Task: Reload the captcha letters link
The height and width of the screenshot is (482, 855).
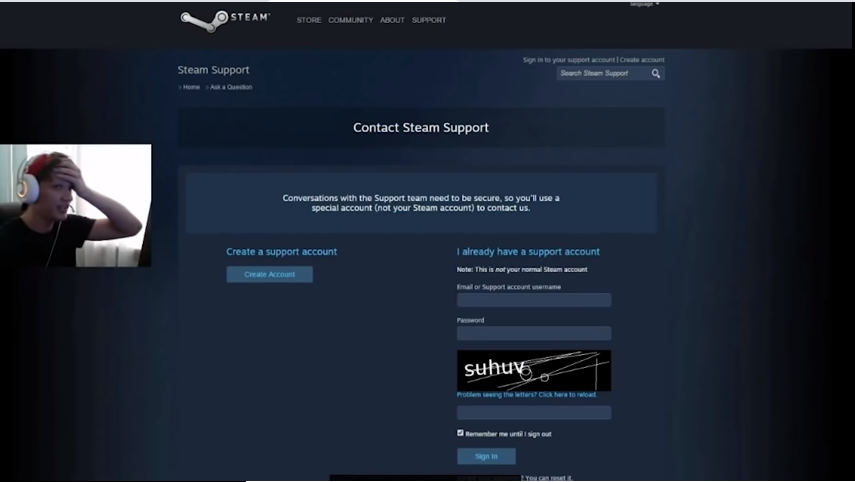Action: (x=527, y=395)
